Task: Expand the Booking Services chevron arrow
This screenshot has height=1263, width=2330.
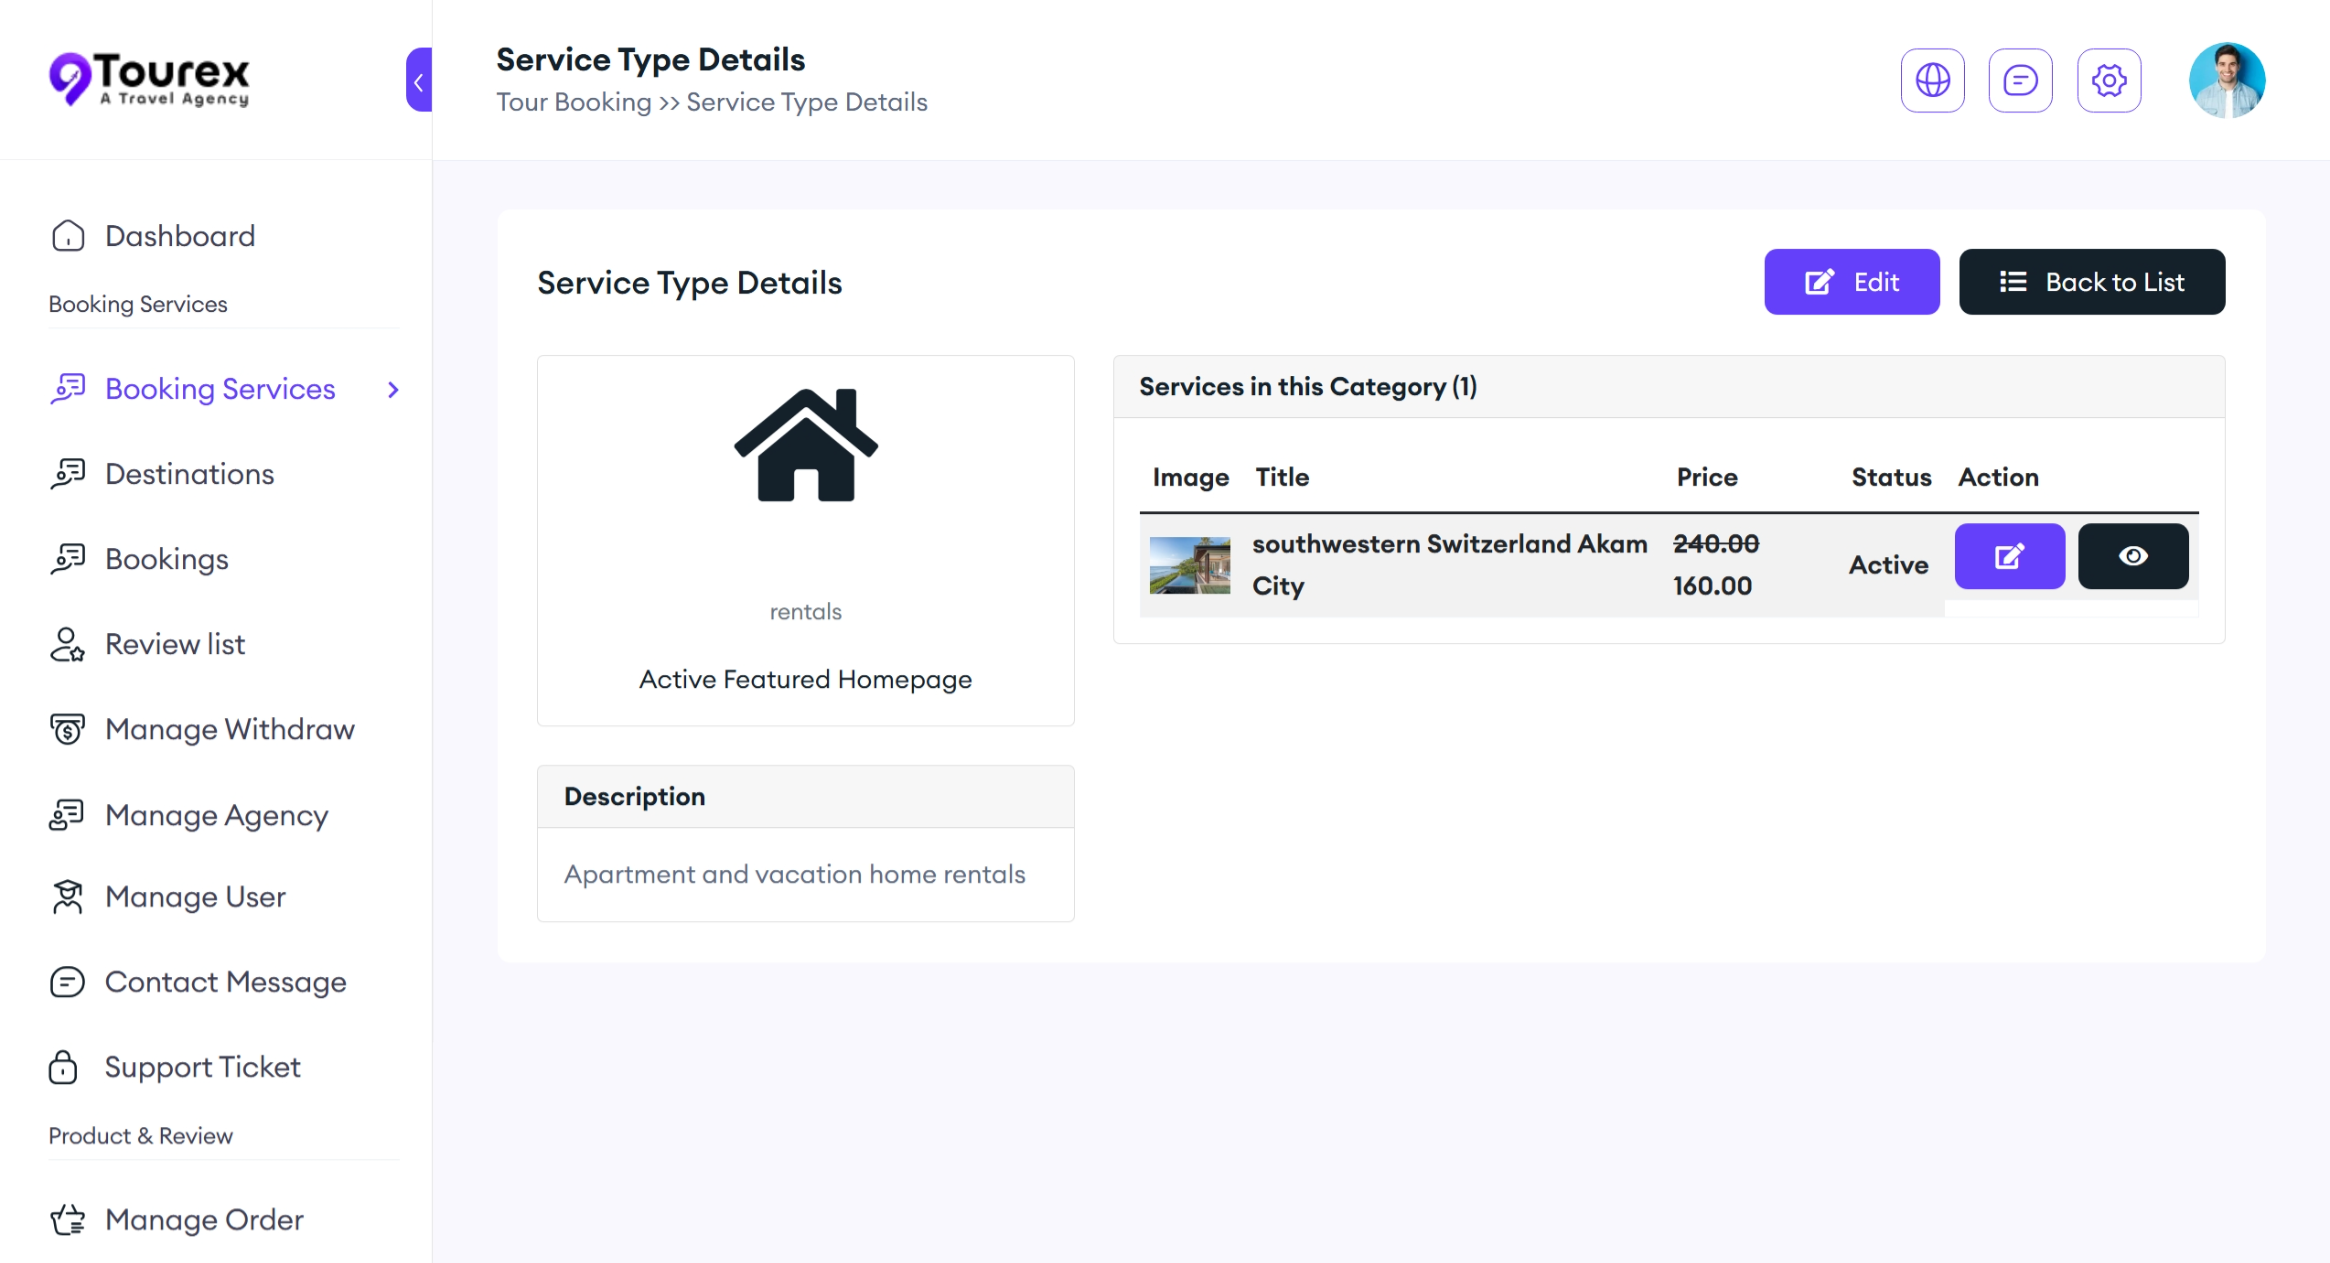Action: click(x=393, y=390)
